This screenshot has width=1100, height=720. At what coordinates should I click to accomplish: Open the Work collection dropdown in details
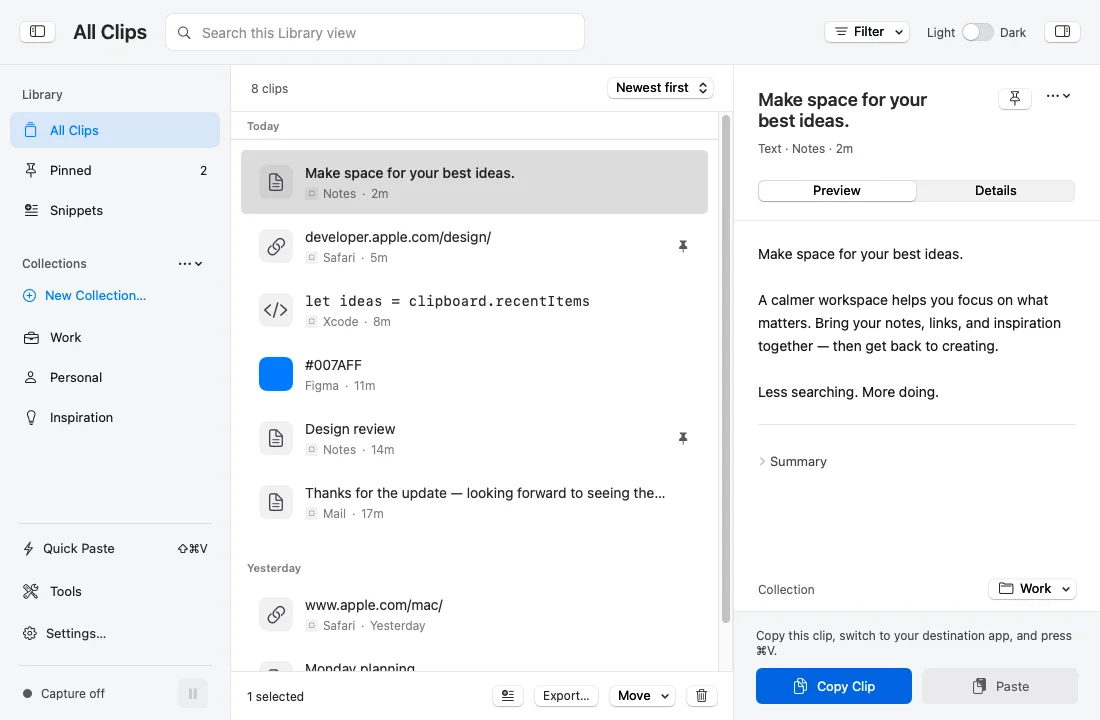tap(1032, 588)
